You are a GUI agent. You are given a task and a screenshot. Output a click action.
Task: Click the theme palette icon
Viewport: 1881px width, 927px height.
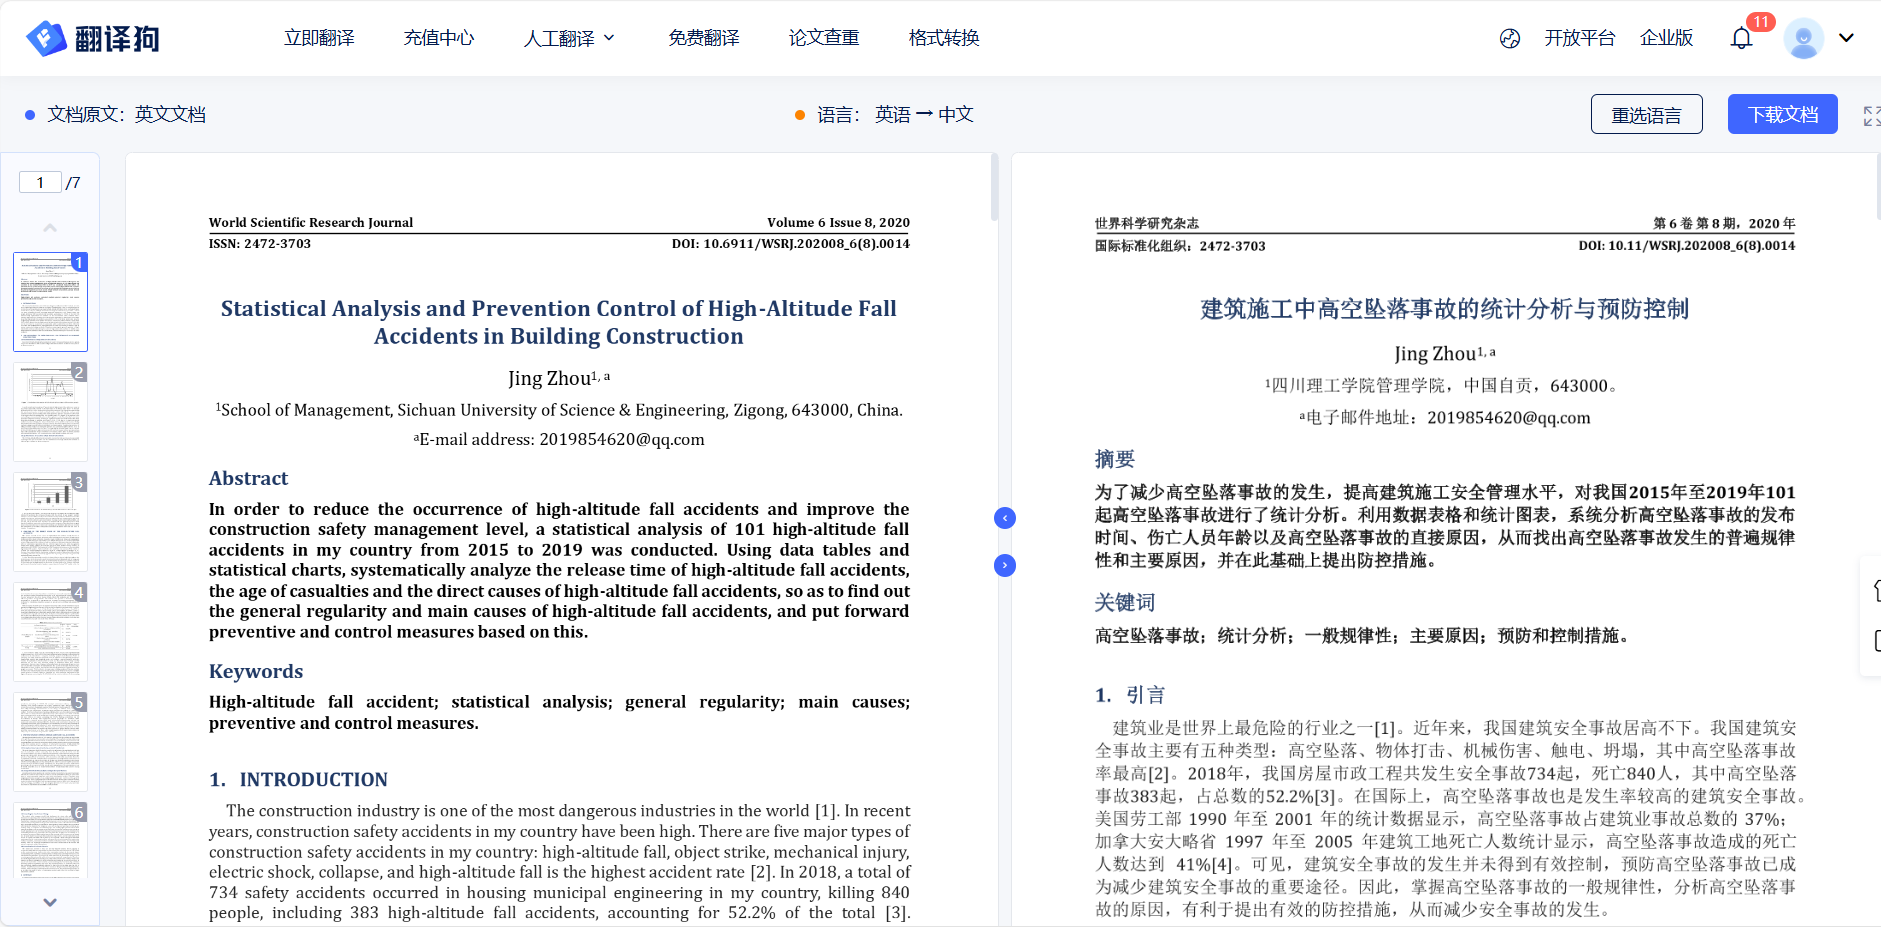coord(1510,38)
